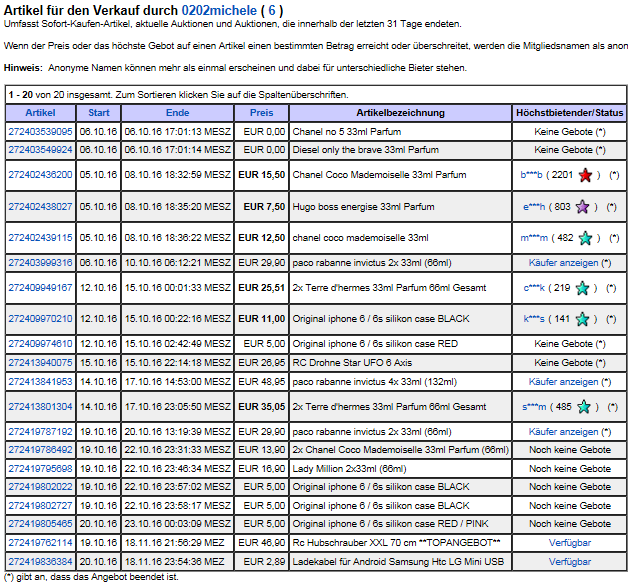Select price EUR 15,50

coord(262,175)
